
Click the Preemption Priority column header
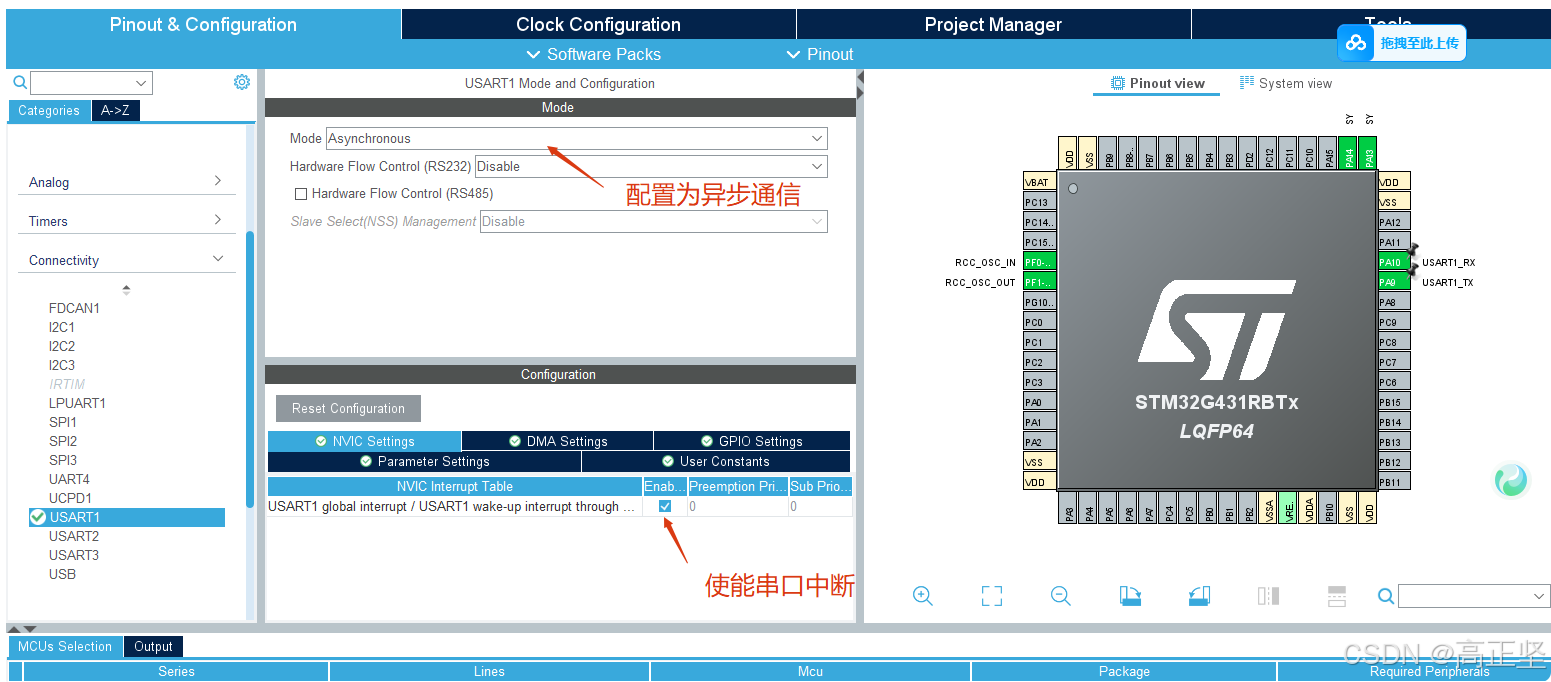[x=737, y=487]
